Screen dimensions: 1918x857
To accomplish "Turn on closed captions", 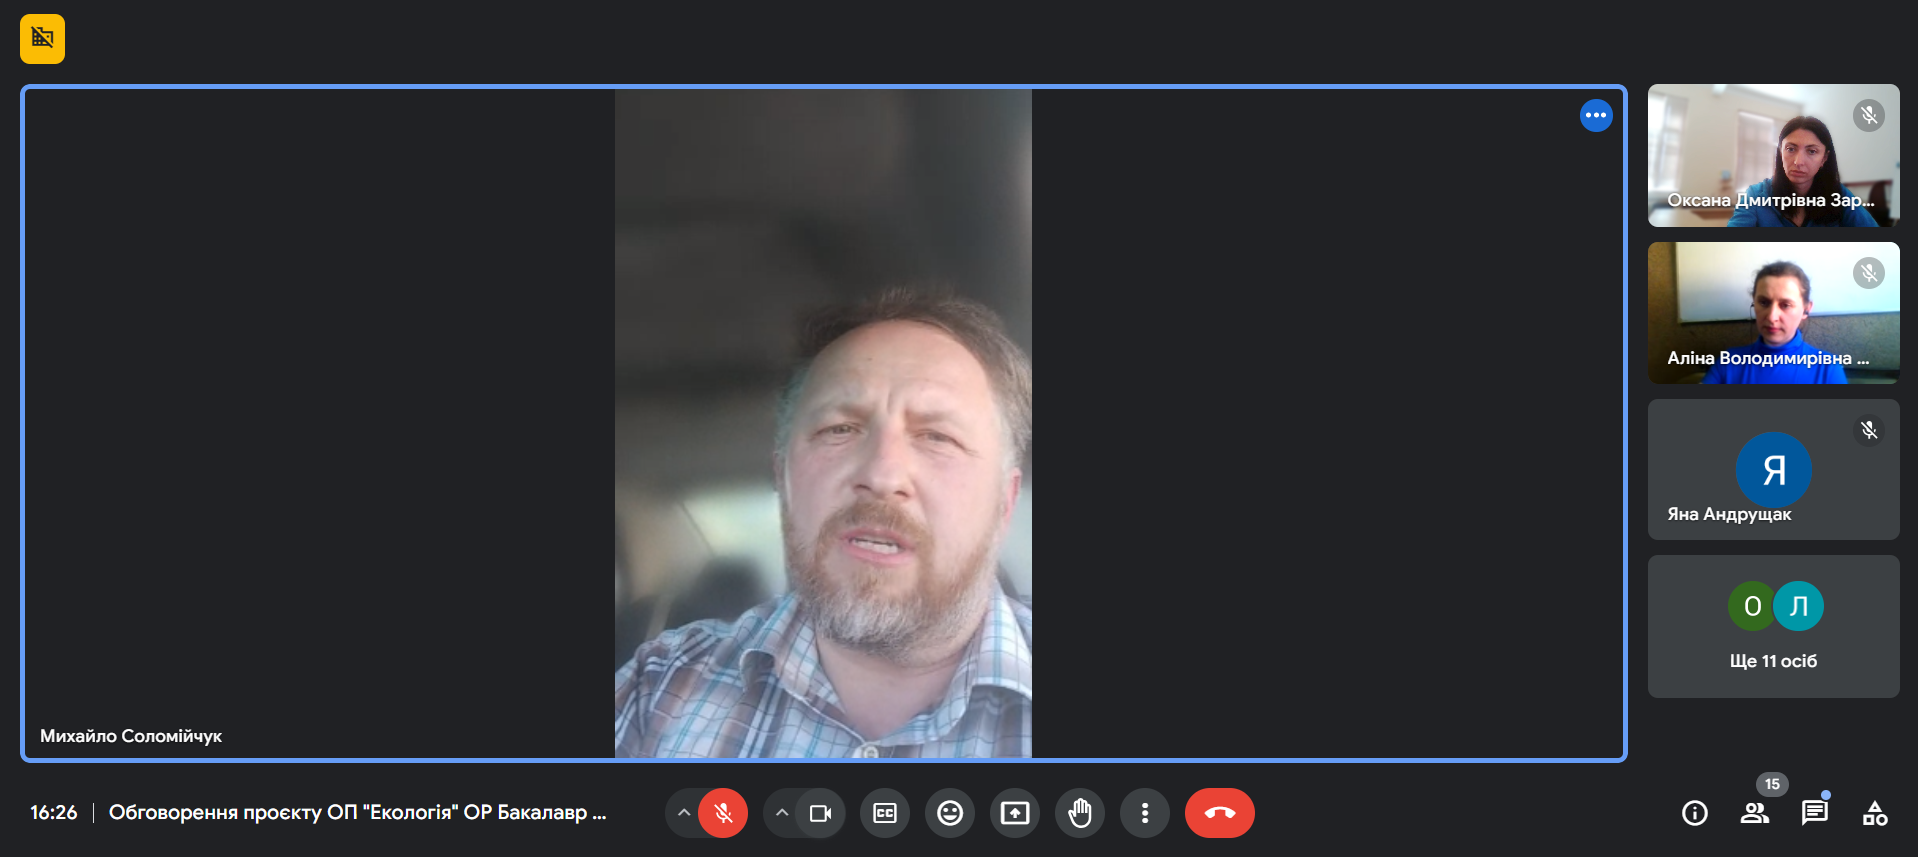I will pyautogui.click(x=885, y=813).
